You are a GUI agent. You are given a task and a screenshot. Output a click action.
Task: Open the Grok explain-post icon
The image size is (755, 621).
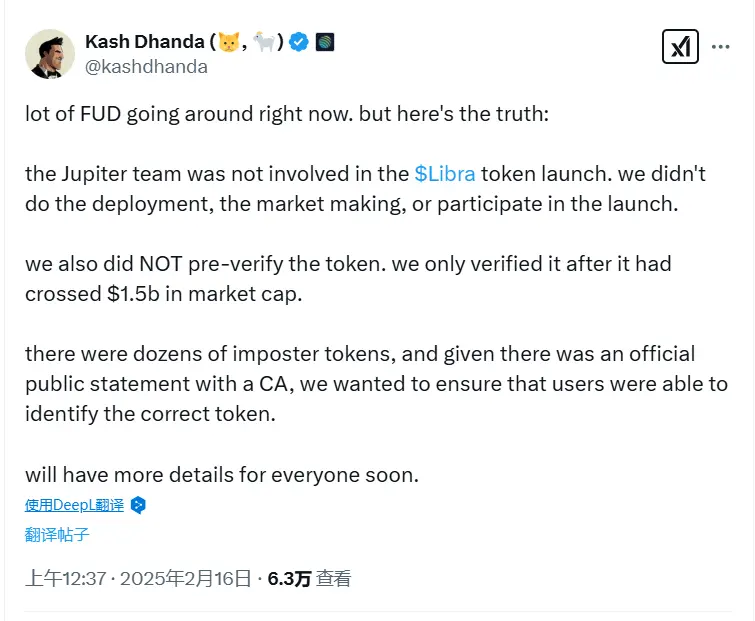680,48
